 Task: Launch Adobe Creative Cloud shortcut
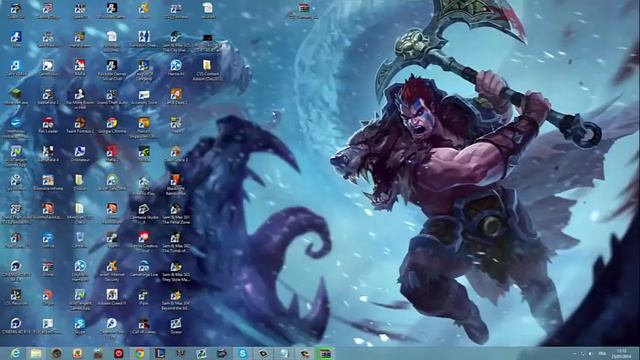tap(143, 242)
